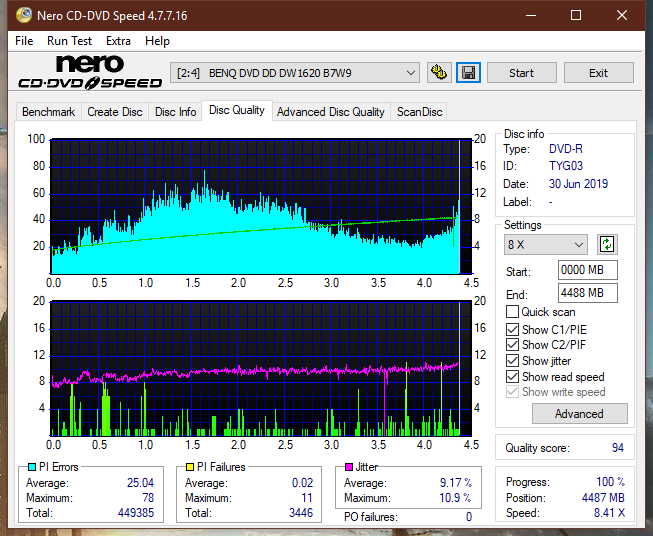Click Jitter maximum 10.9 % value
The image size is (653, 536).
[x=456, y=498]
